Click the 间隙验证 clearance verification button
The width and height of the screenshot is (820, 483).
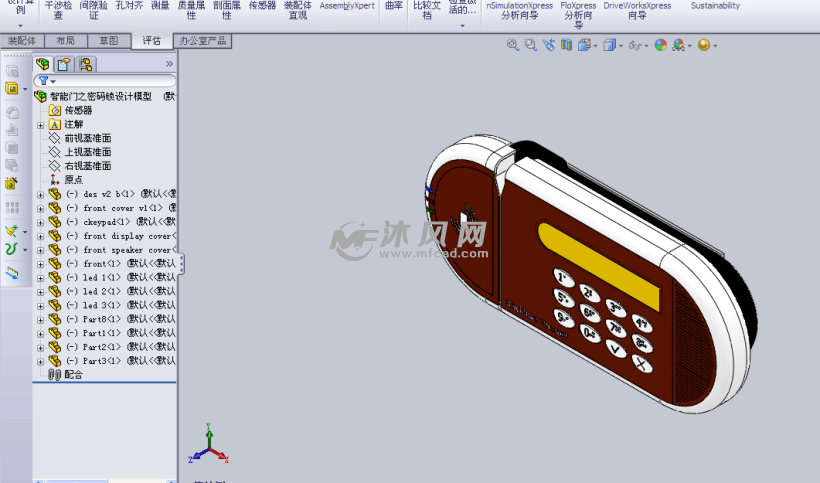(94, 10)
